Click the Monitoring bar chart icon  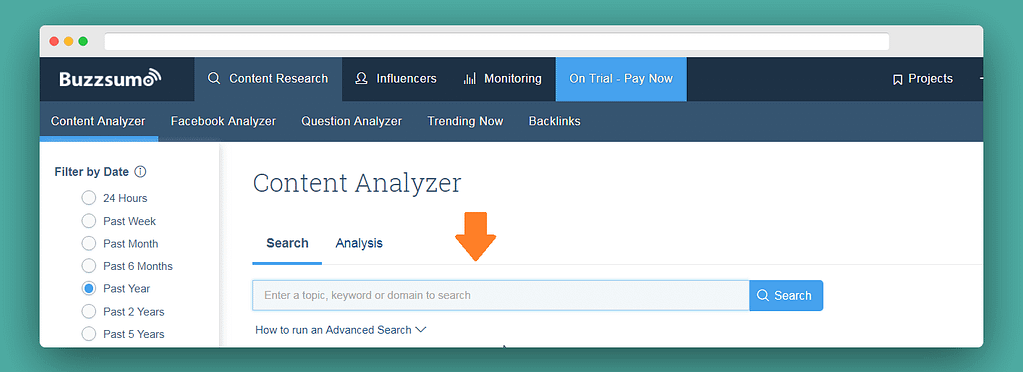(469, 79)
